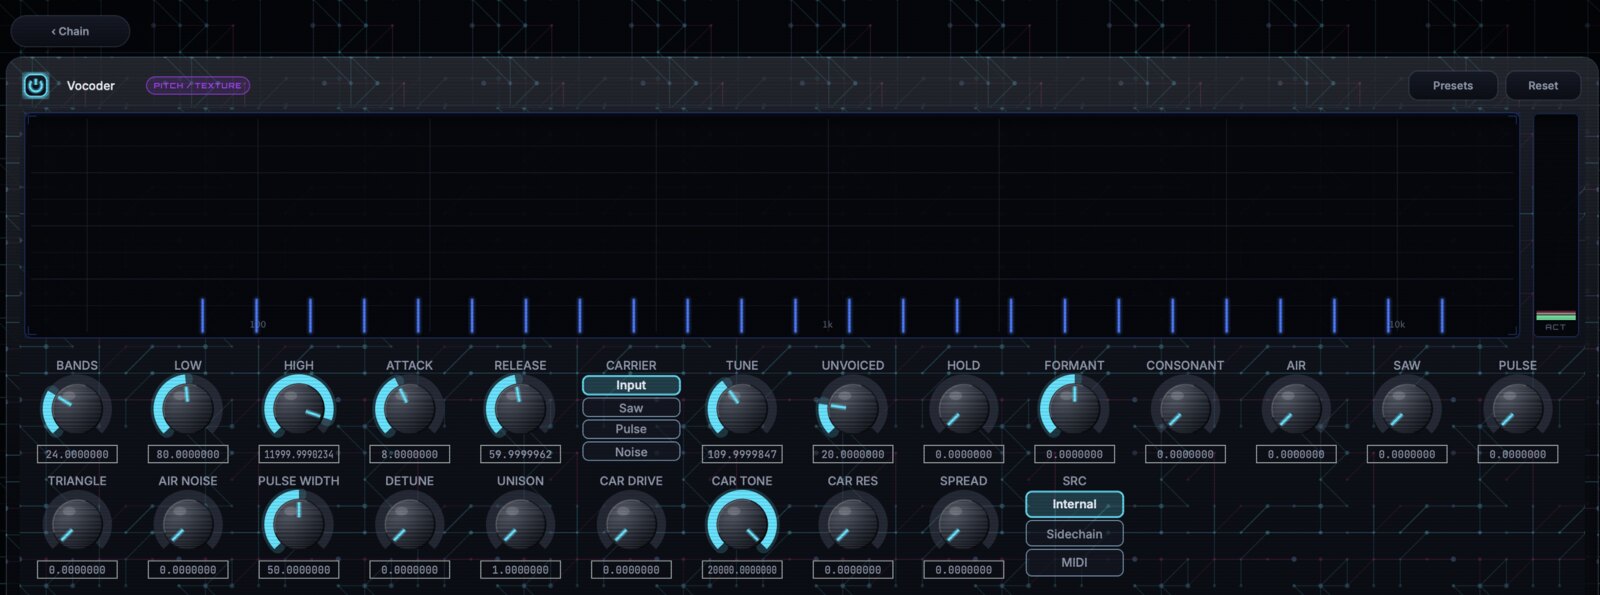The width and height of the screenshot is (1600, 595).
Task: Click the SAW value field
Action: tap(1407, 454)
